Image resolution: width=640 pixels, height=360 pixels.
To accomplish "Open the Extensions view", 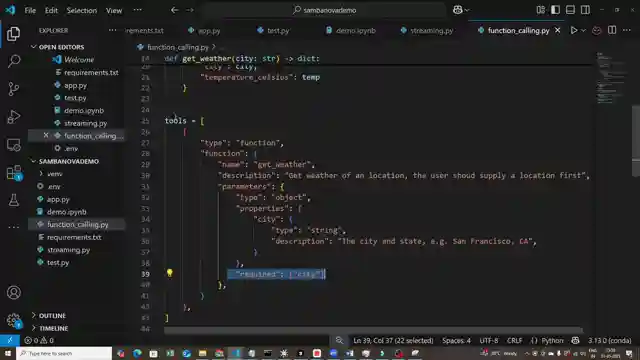I will (14, 173).
